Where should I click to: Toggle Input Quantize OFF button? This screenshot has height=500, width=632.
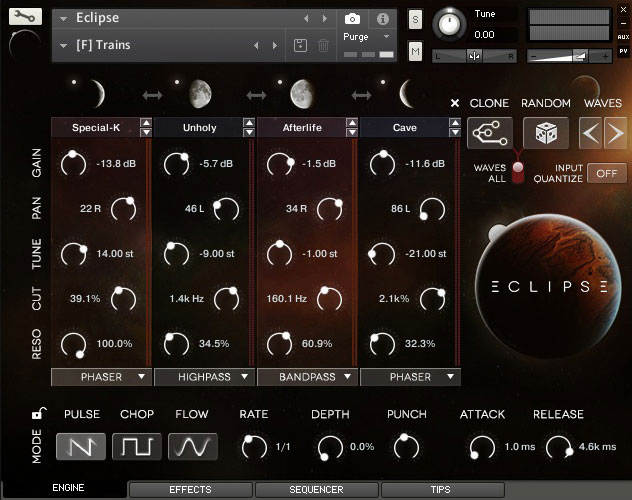[x=605, y=172]
